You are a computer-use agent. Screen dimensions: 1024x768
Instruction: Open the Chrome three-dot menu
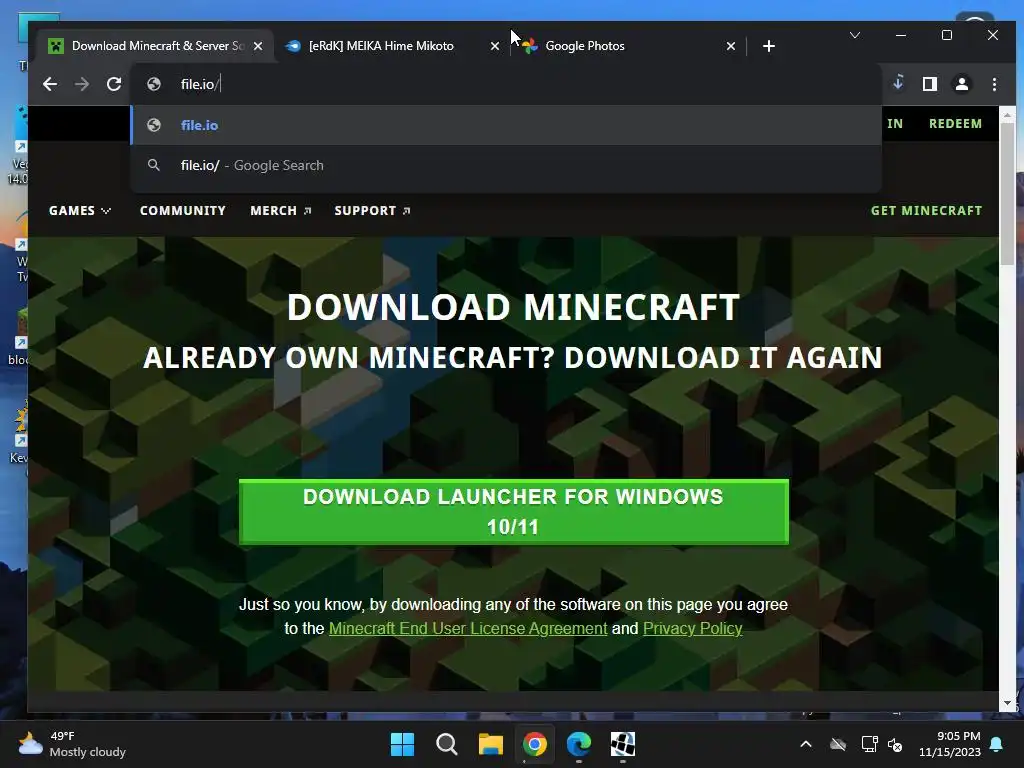994,84
